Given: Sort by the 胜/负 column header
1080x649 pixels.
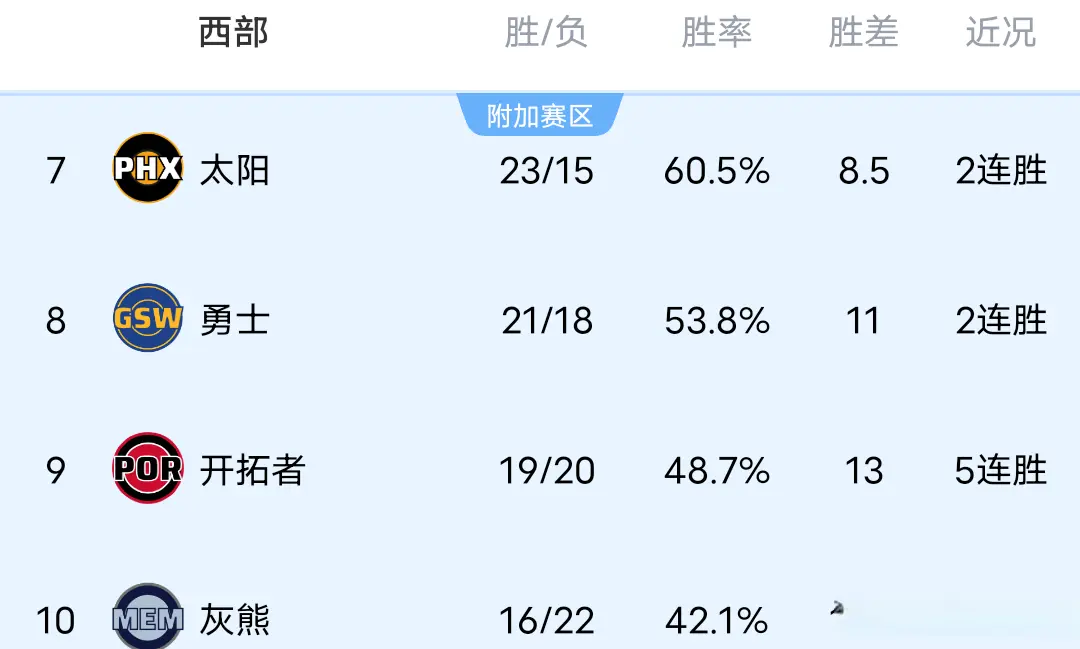Looking at the screenshot, I should tap(546, 33).
